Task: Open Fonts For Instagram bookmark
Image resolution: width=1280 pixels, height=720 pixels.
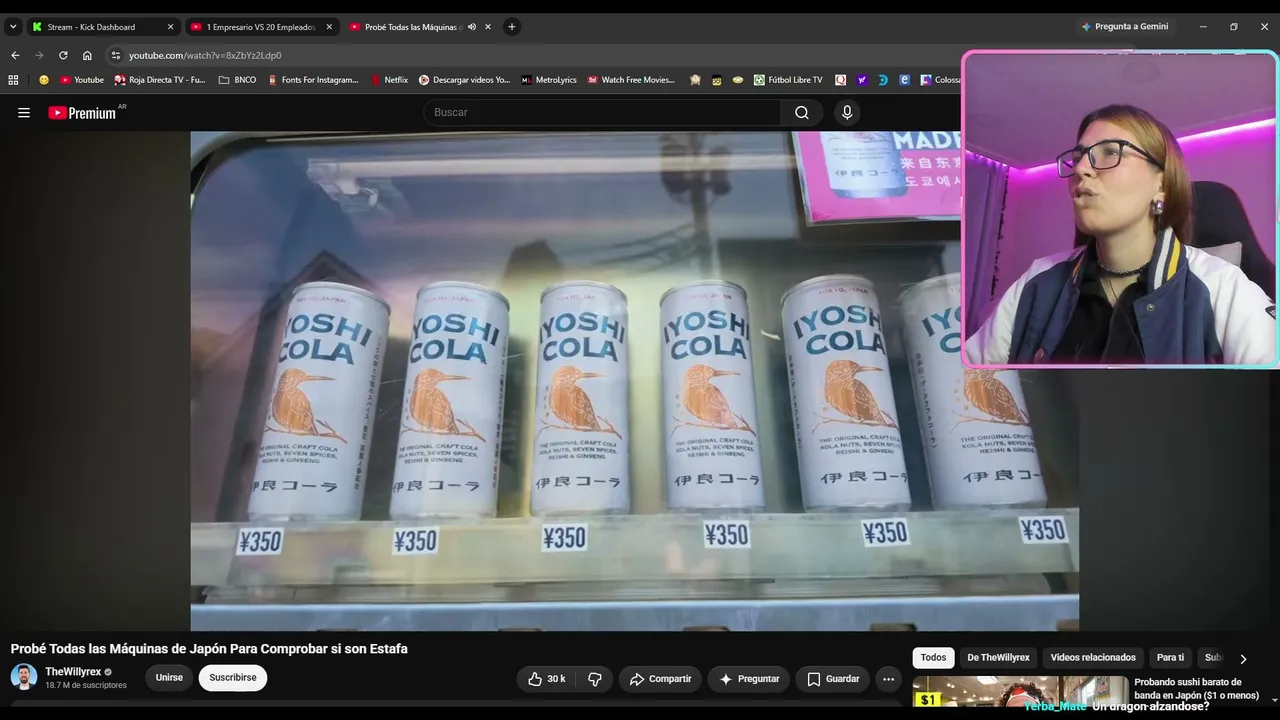Action: click(x=313, y=80)
